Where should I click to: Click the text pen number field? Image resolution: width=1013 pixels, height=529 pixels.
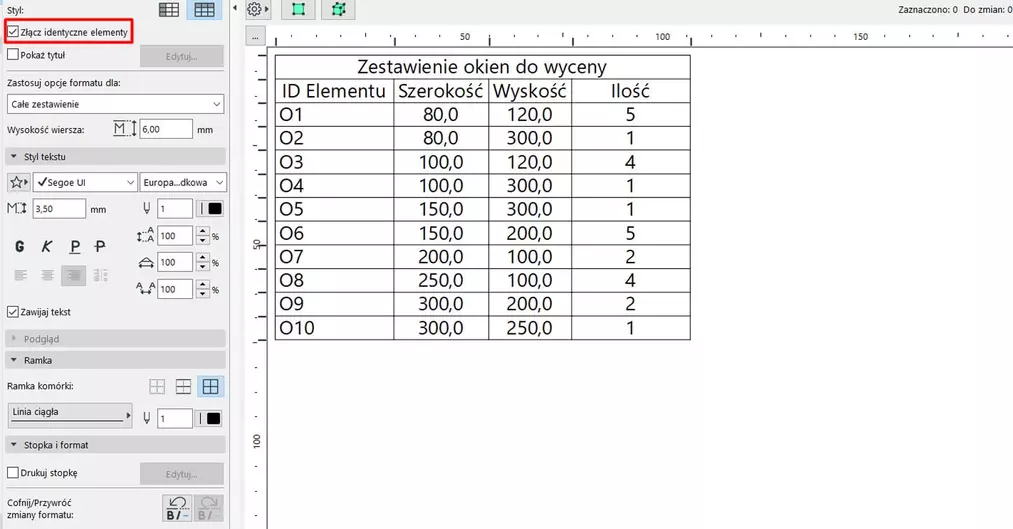(174, 209)
